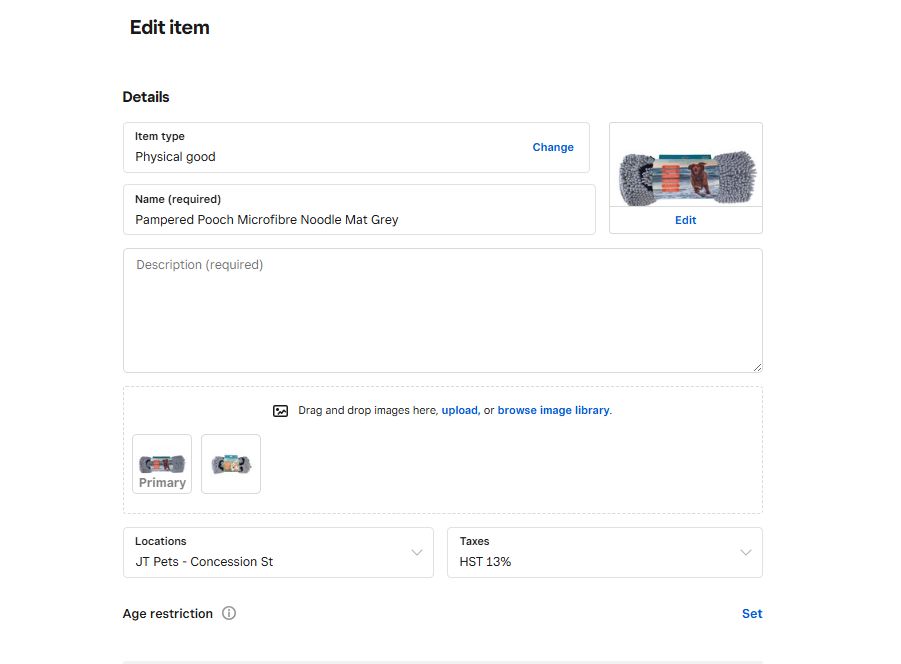This screenshot has height=664, width=901.
Task: Click the upload link for images
Action: click(460, 410)
